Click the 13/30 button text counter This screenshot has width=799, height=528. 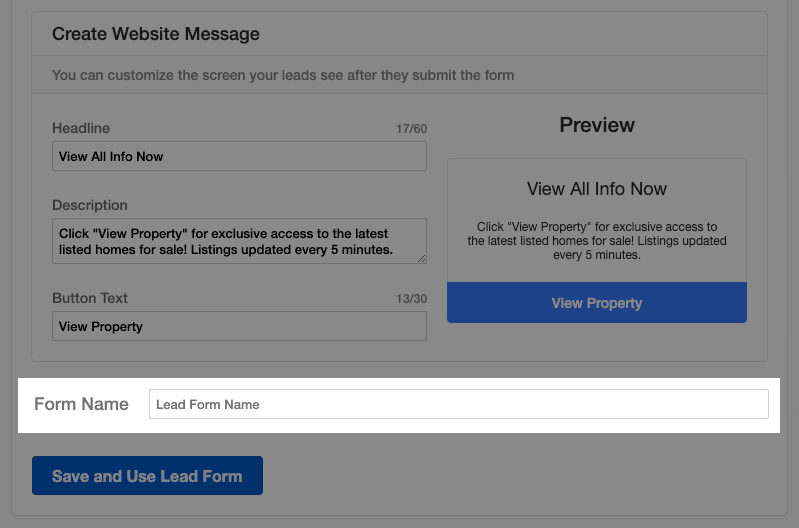412,299
